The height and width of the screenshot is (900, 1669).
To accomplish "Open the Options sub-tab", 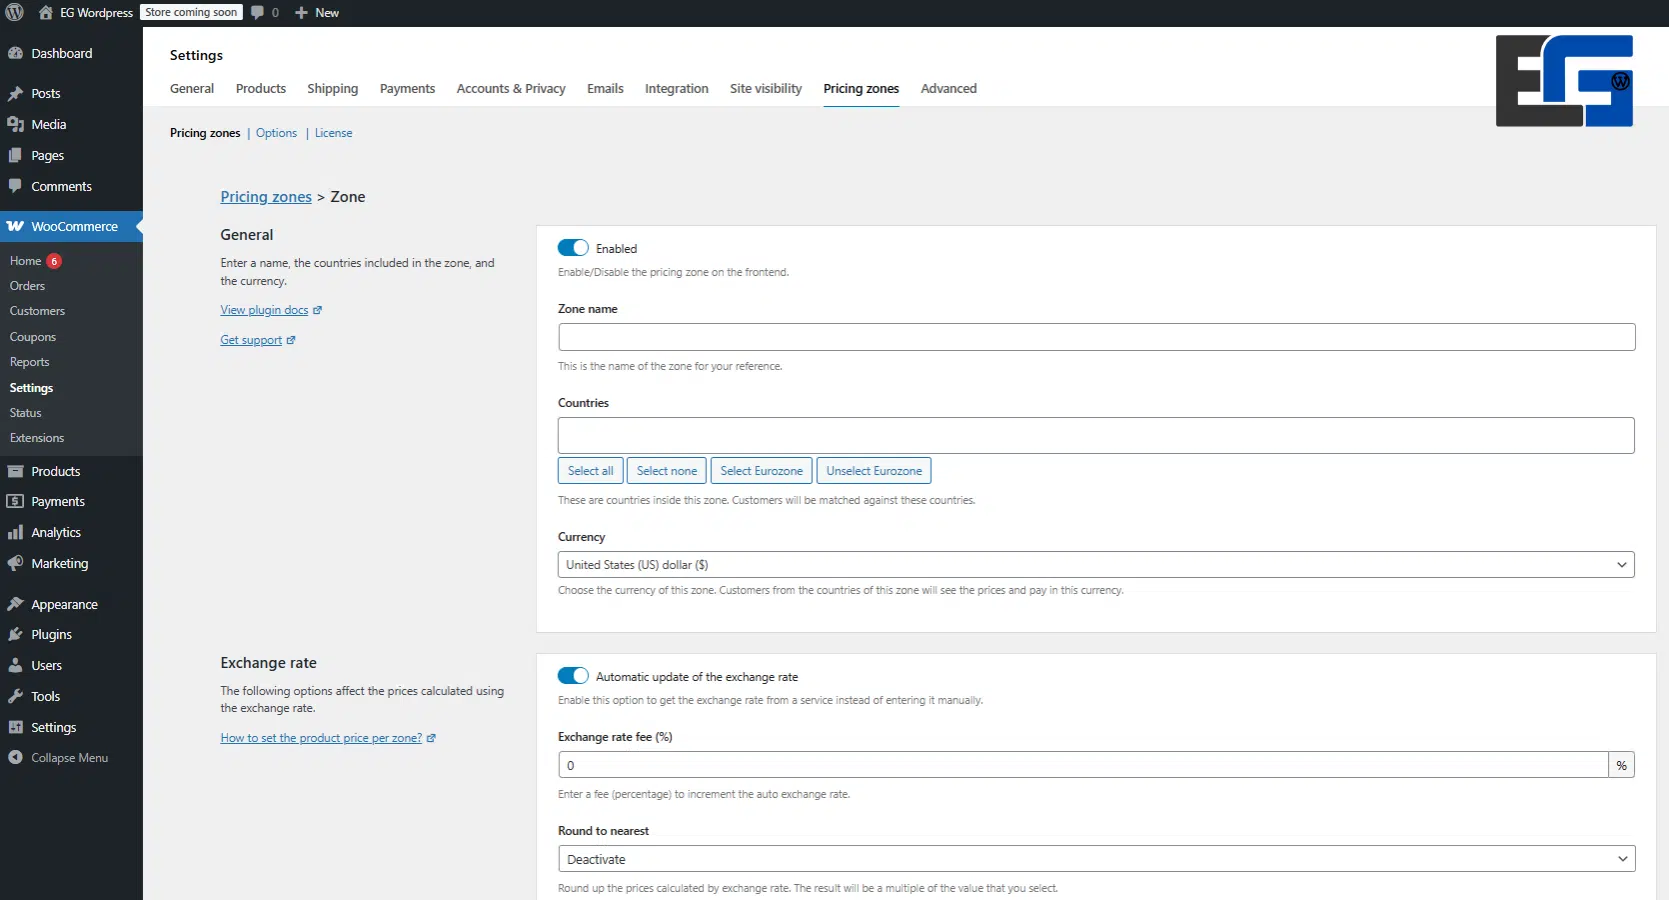I will pyautogui.click(x=276, y=133).
